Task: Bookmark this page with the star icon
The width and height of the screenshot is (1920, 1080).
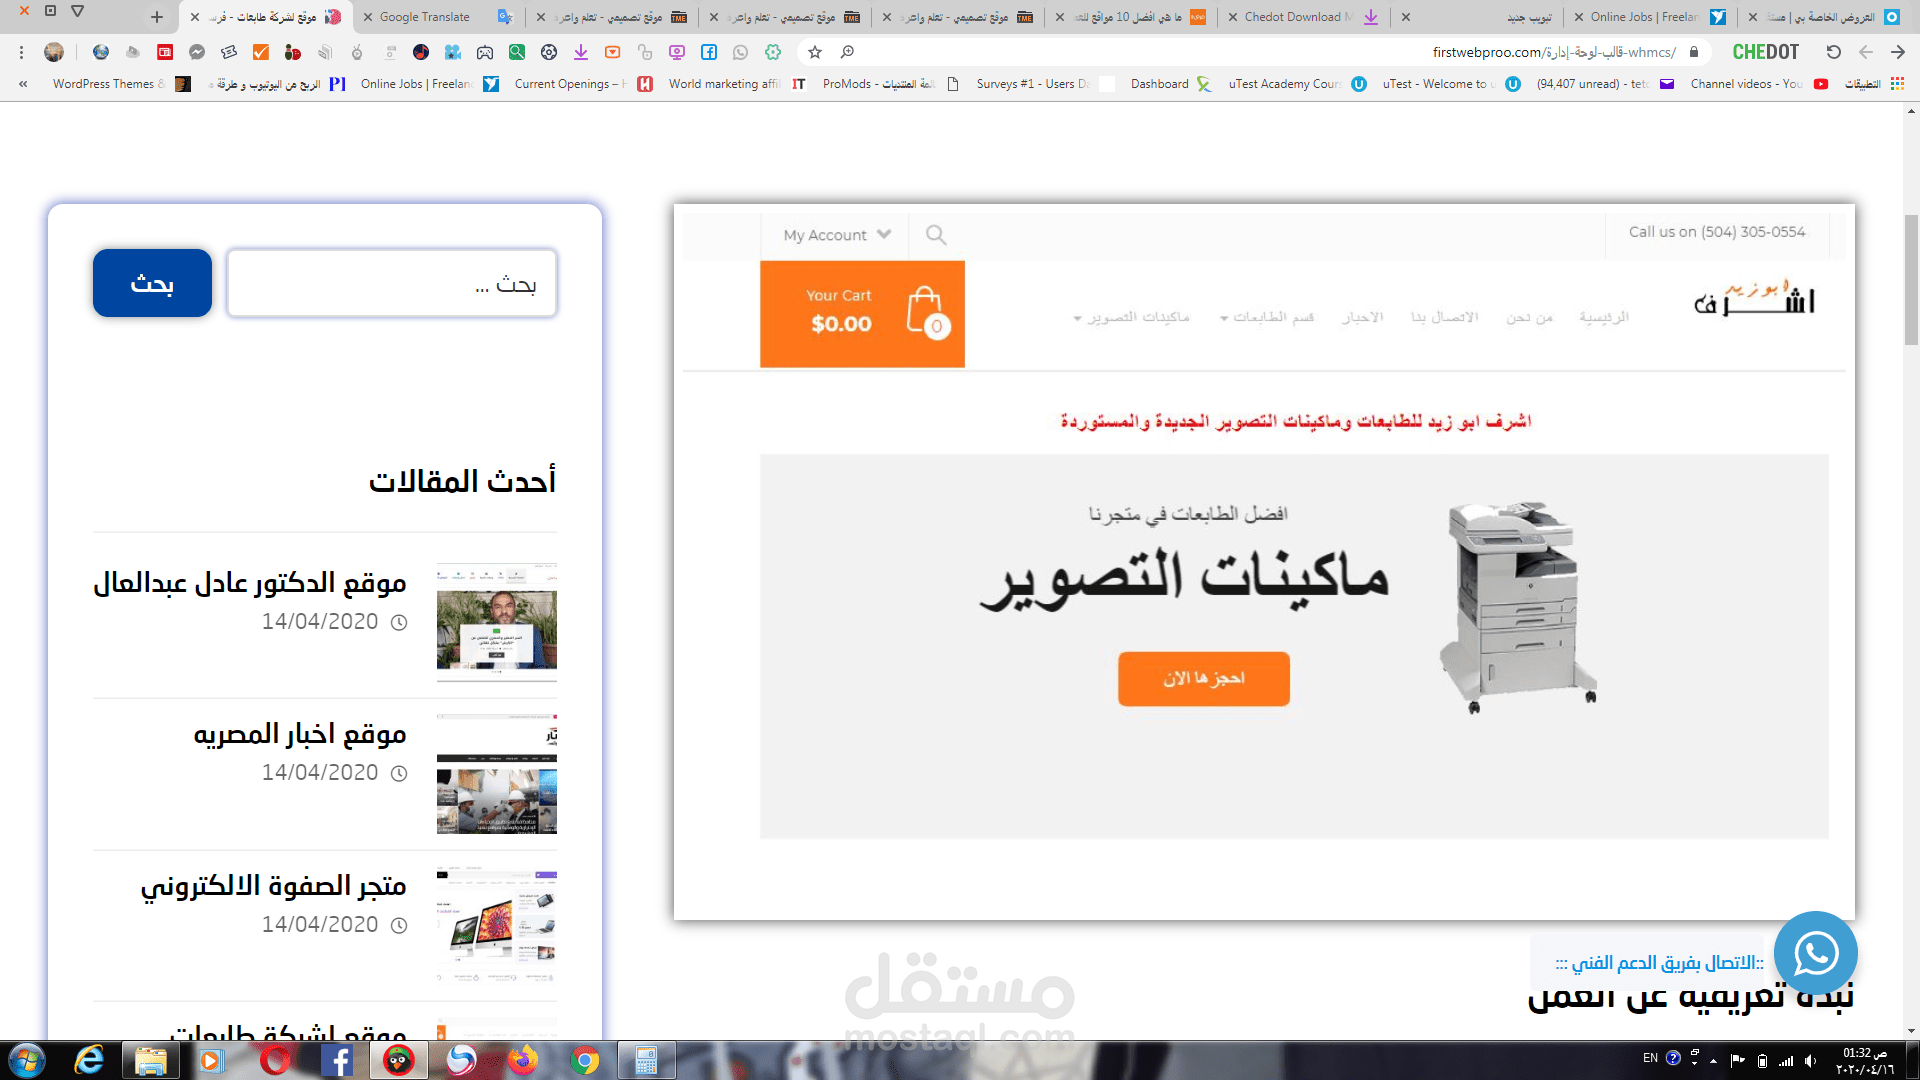Action: 815,52
